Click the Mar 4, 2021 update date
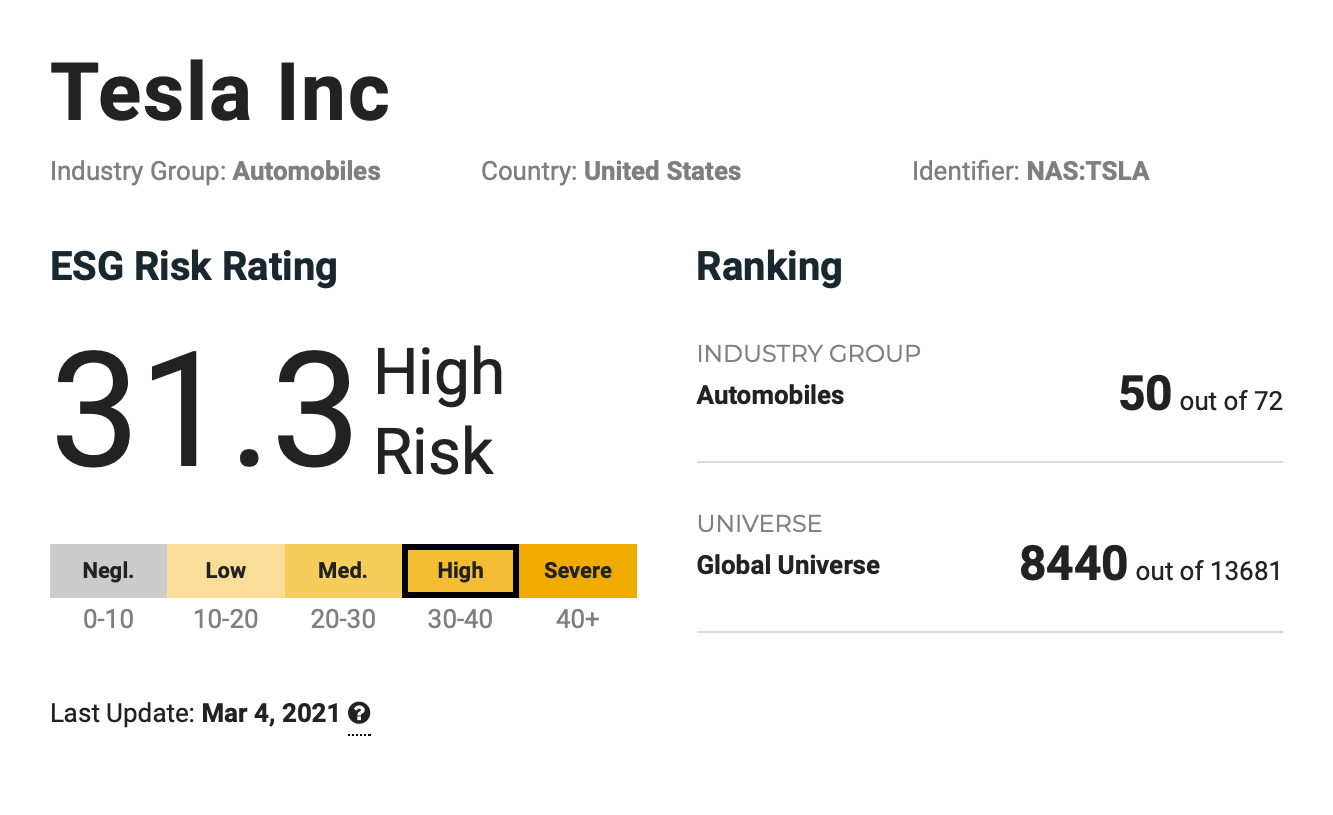 (x=270, y=714)
